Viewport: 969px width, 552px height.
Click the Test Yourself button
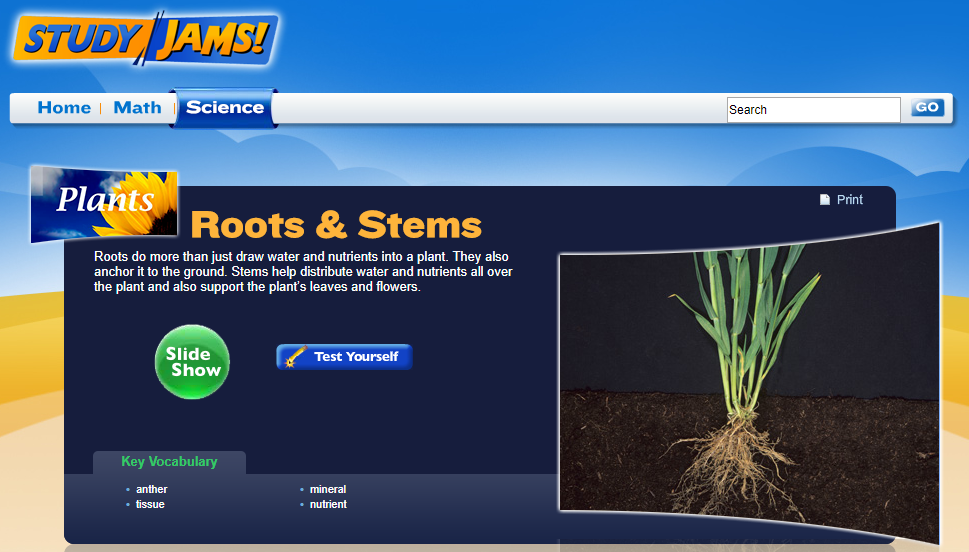point(344,357)
